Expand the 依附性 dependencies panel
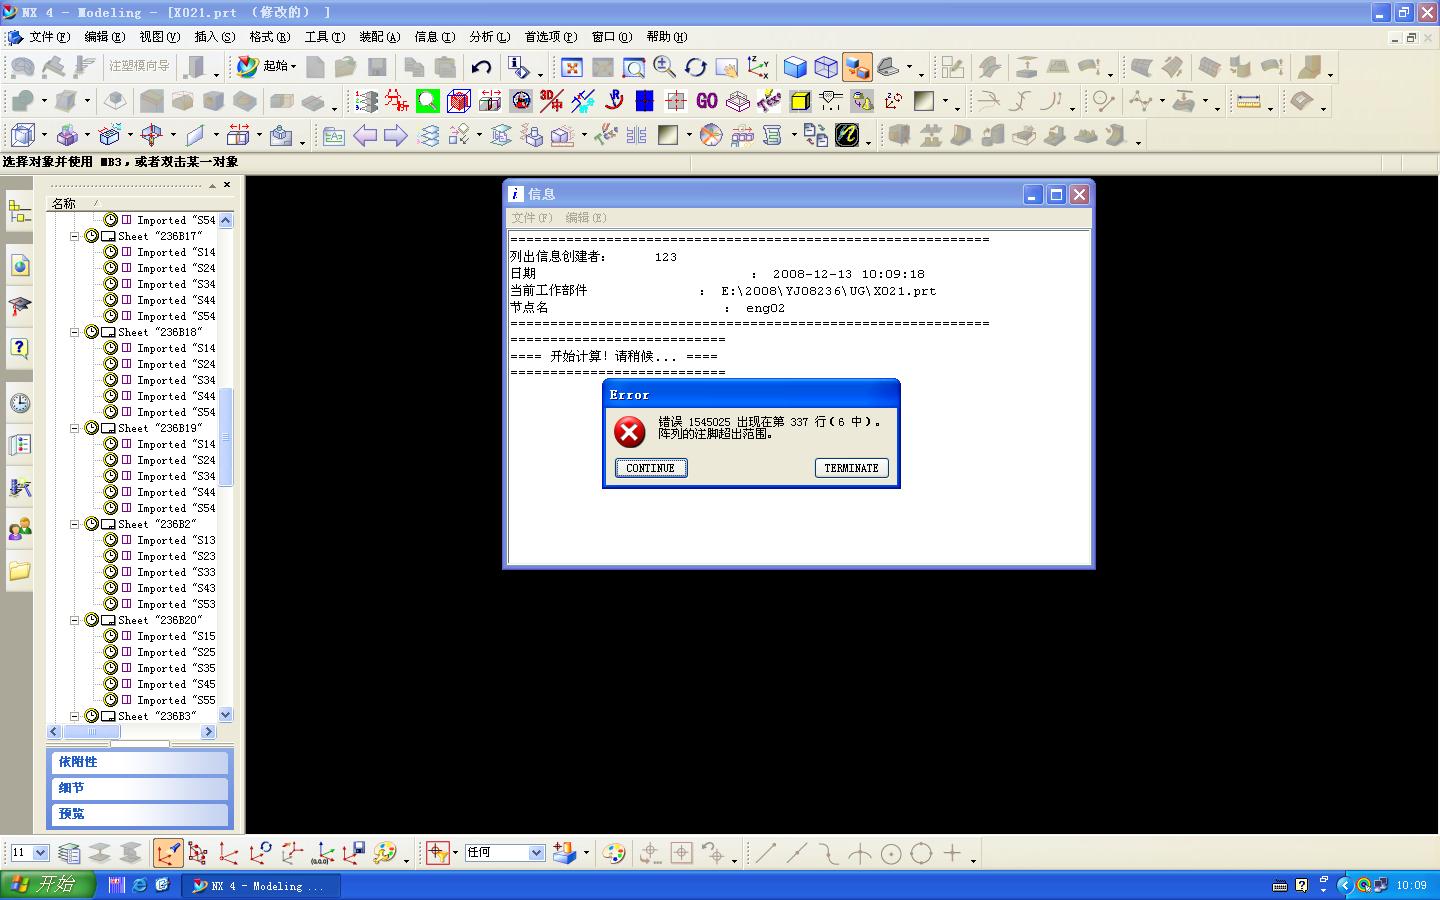Viewport: 1440px width, 900px height. click(139, 762)
